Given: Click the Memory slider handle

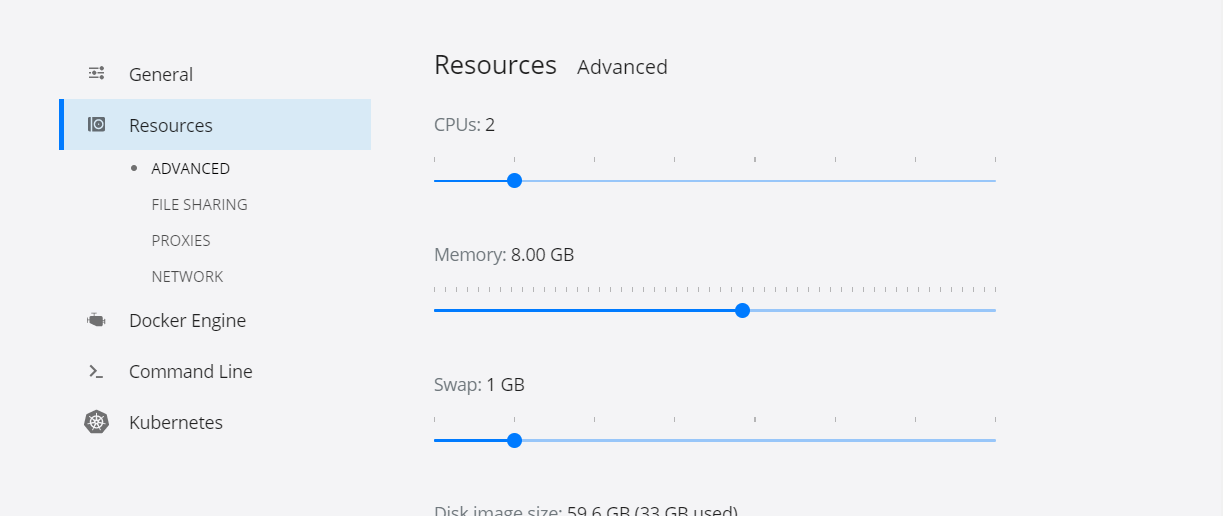Looking at the screenshot, I should tap(742, 311).
